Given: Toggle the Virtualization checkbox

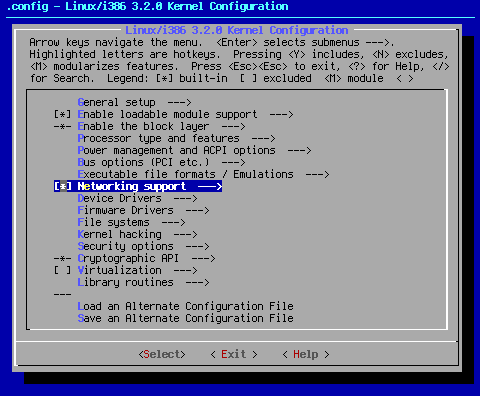Looking at the screenshot, I should (62, 270).
